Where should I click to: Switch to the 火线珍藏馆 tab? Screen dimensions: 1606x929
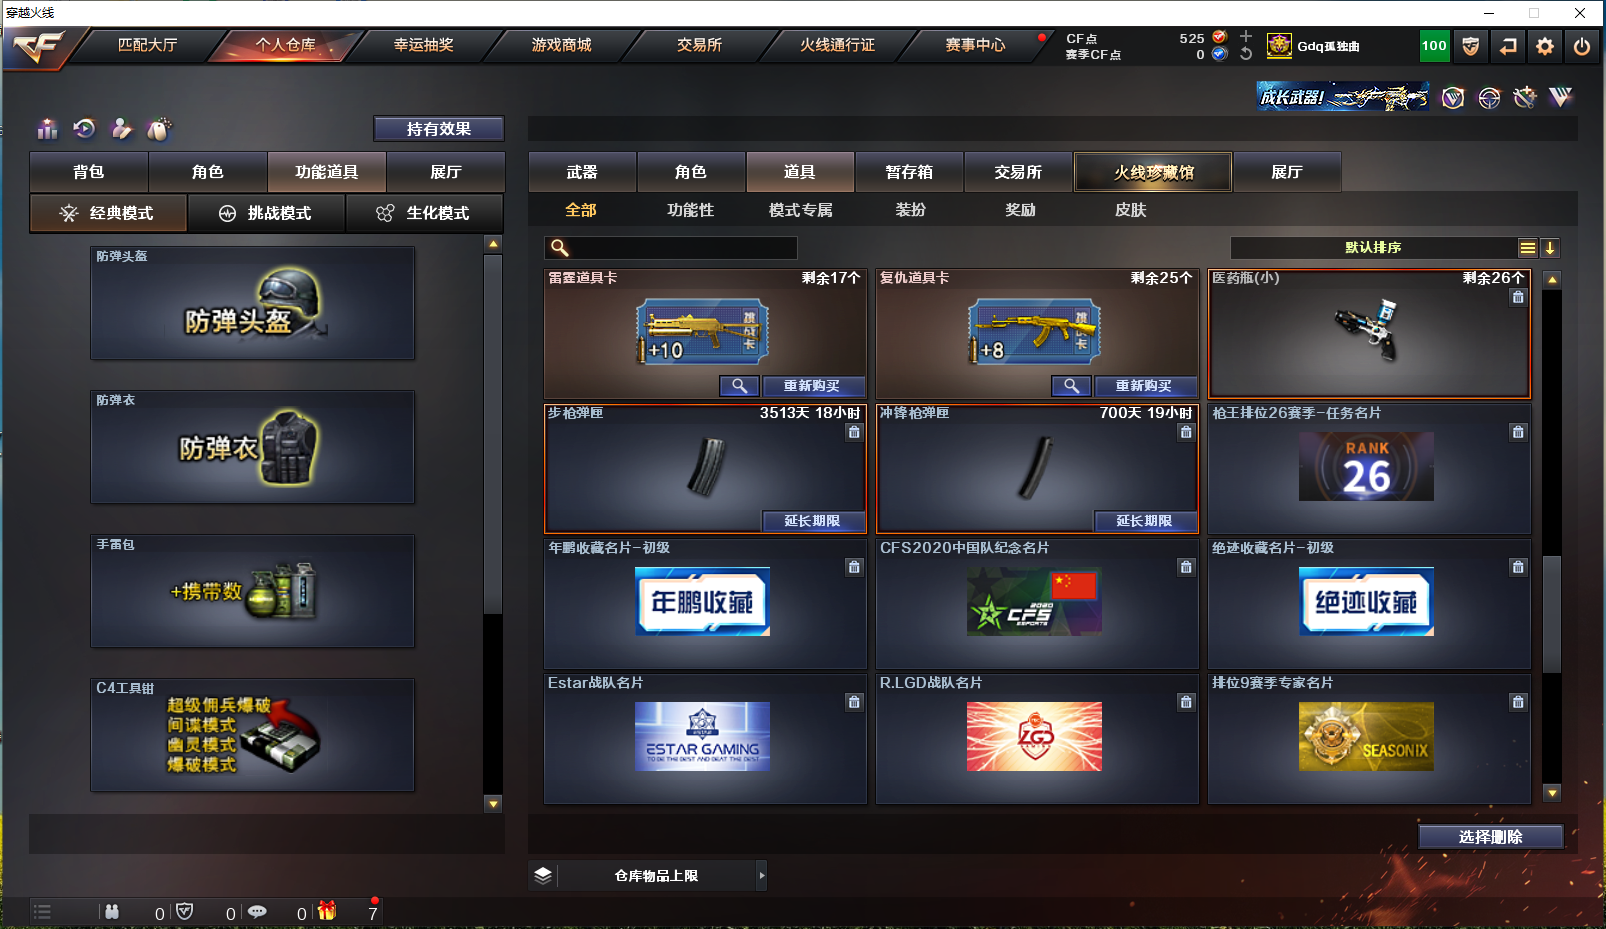coord(1152,171)
